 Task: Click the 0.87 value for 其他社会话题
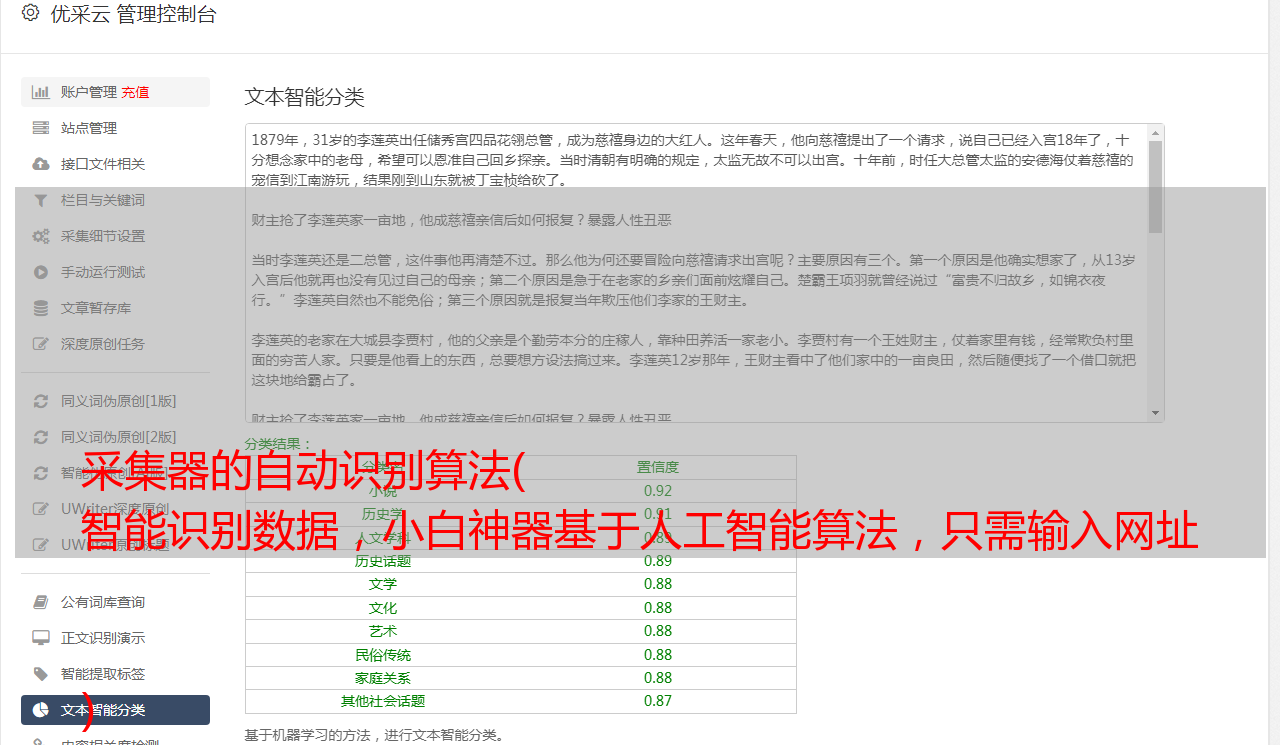click(658, 702)
